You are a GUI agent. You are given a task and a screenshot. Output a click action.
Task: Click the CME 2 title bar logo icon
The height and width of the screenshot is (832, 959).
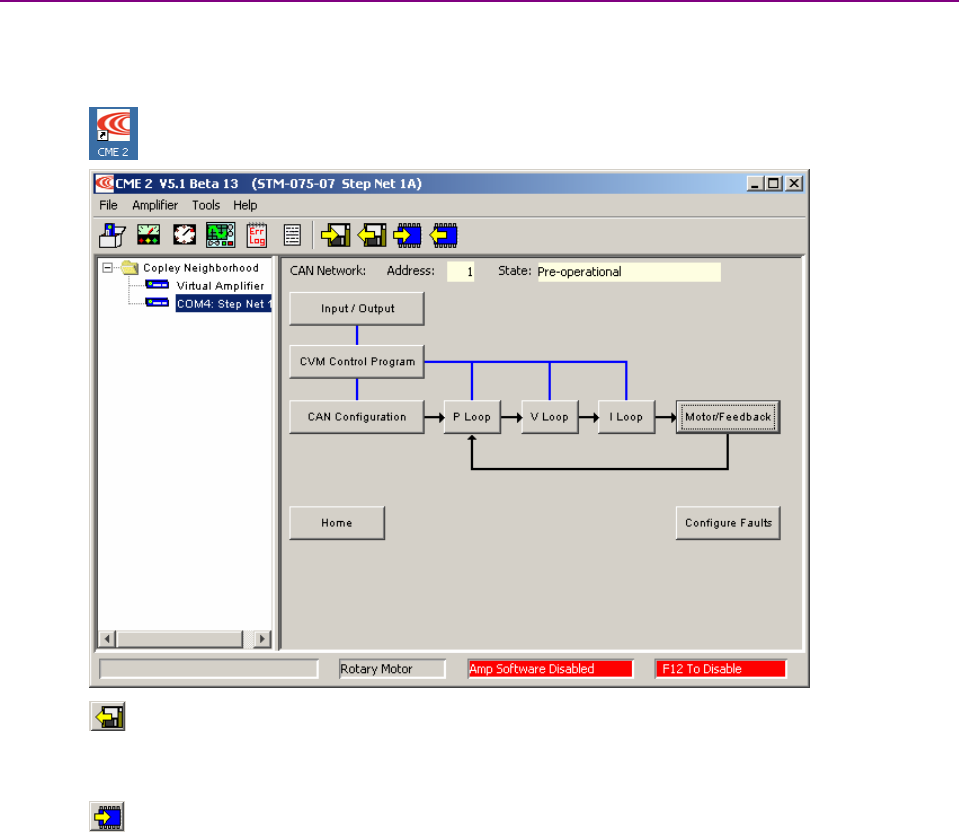(x=105, y=183)
